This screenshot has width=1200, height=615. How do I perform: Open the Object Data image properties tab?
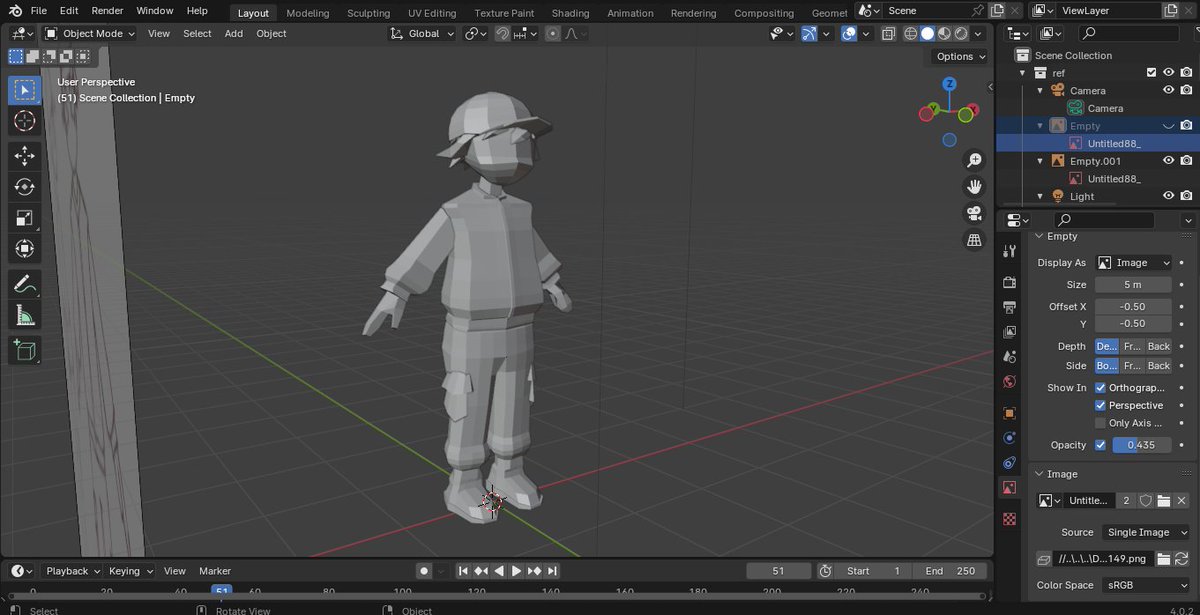1009,488
